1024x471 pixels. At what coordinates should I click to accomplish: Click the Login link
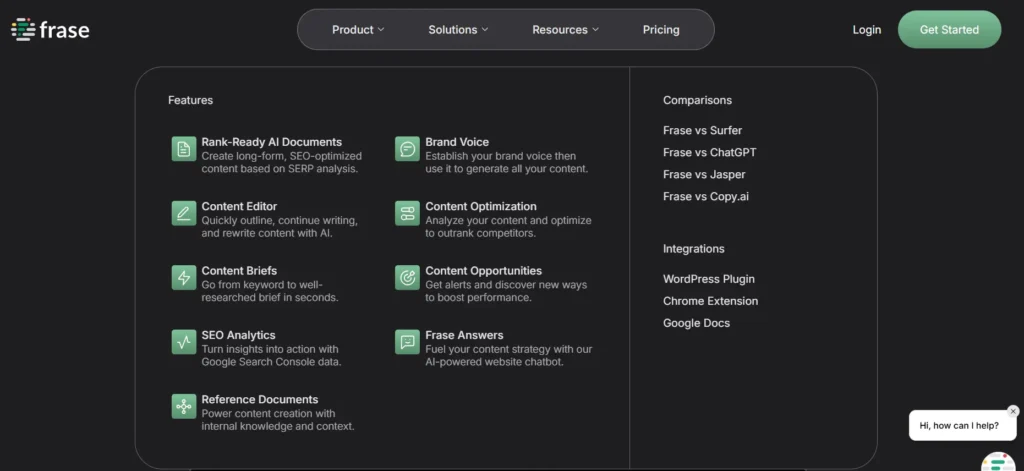[x=867, y=29]
